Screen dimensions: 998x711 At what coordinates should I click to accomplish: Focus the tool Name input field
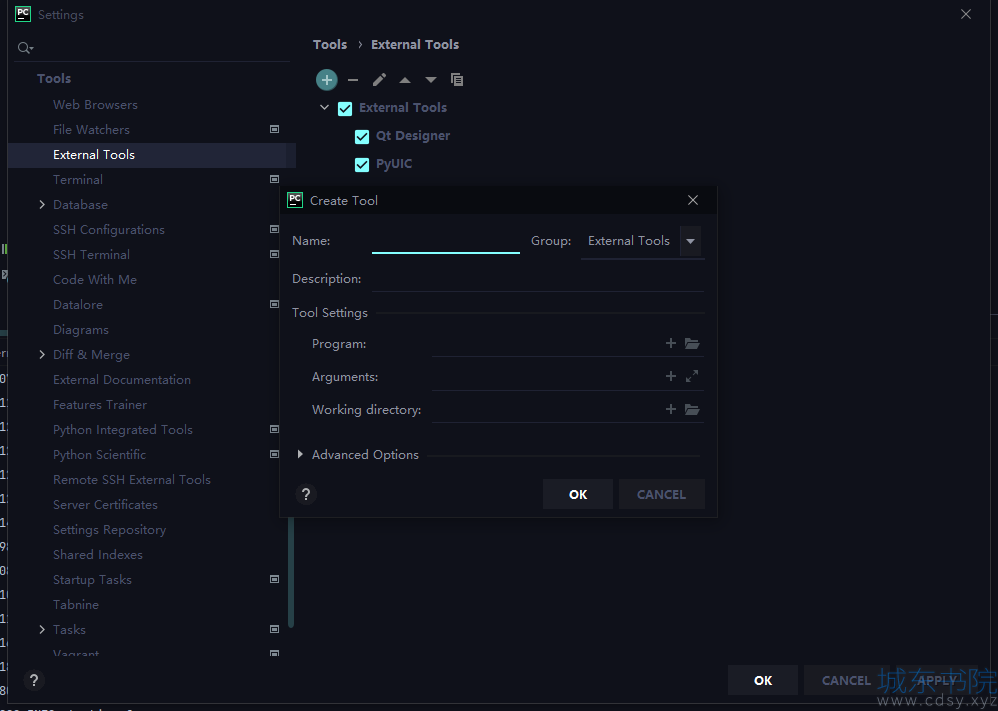point(446,241)
